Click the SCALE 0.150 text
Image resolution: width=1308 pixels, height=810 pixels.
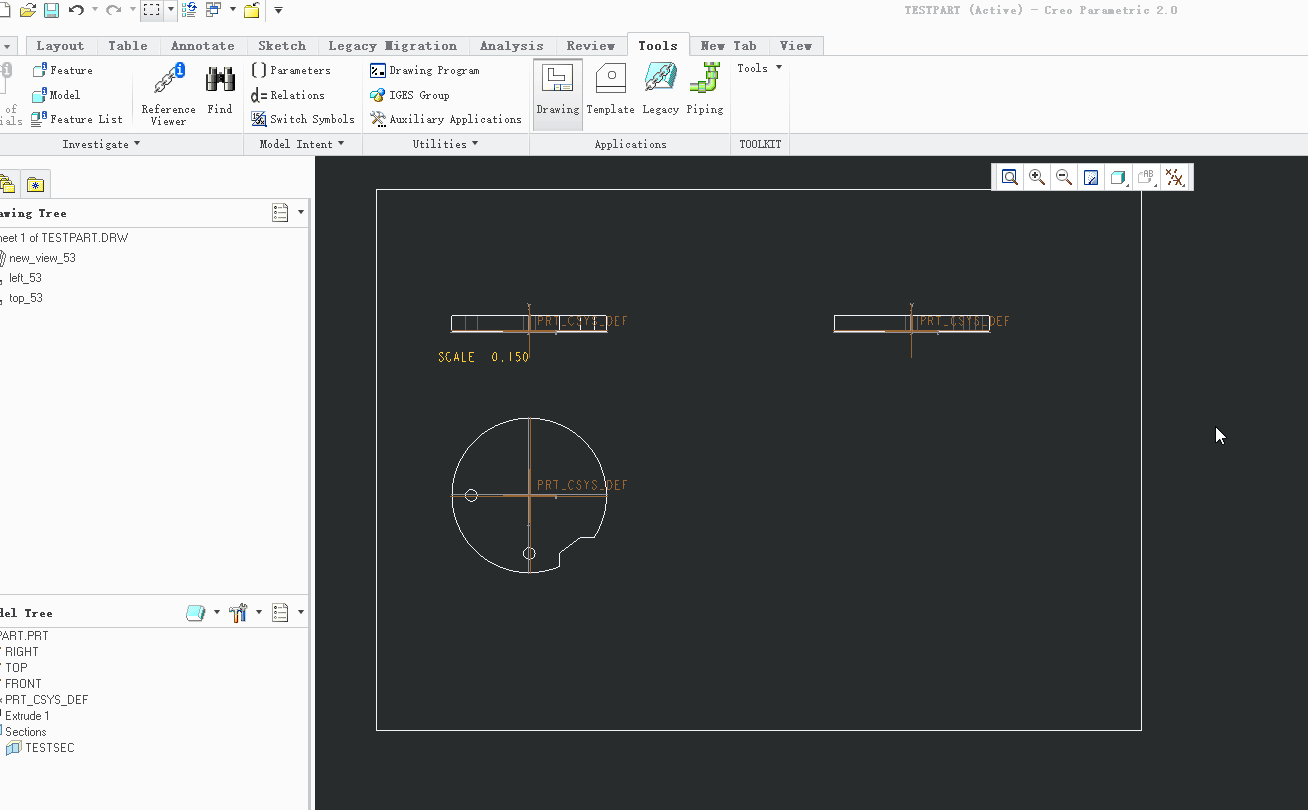pyautogui.click(x=484, y=357)
